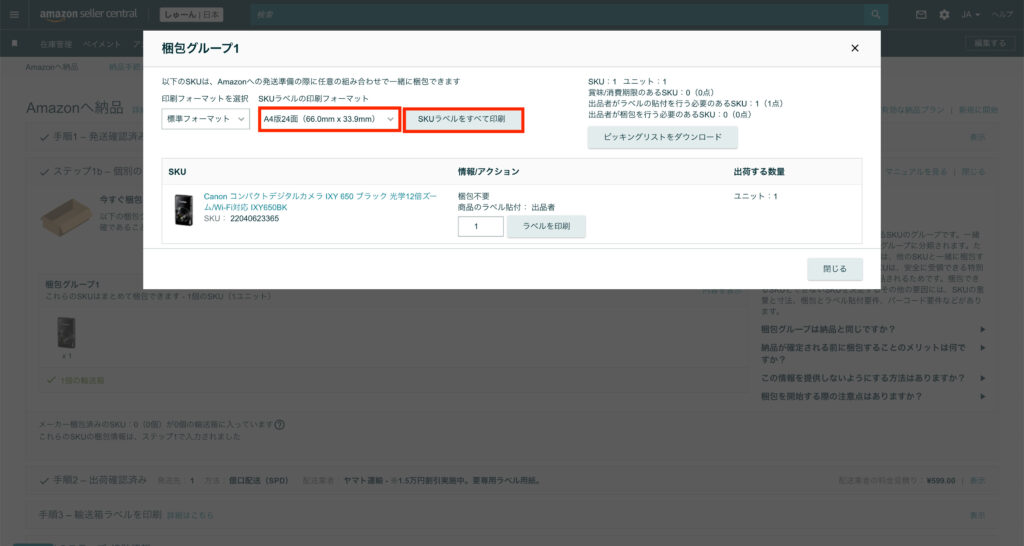This screenshot has width=1024, height=546.
Task: Open the A4版24面 SKU label format dropdown
Action: tap(329, 119)
